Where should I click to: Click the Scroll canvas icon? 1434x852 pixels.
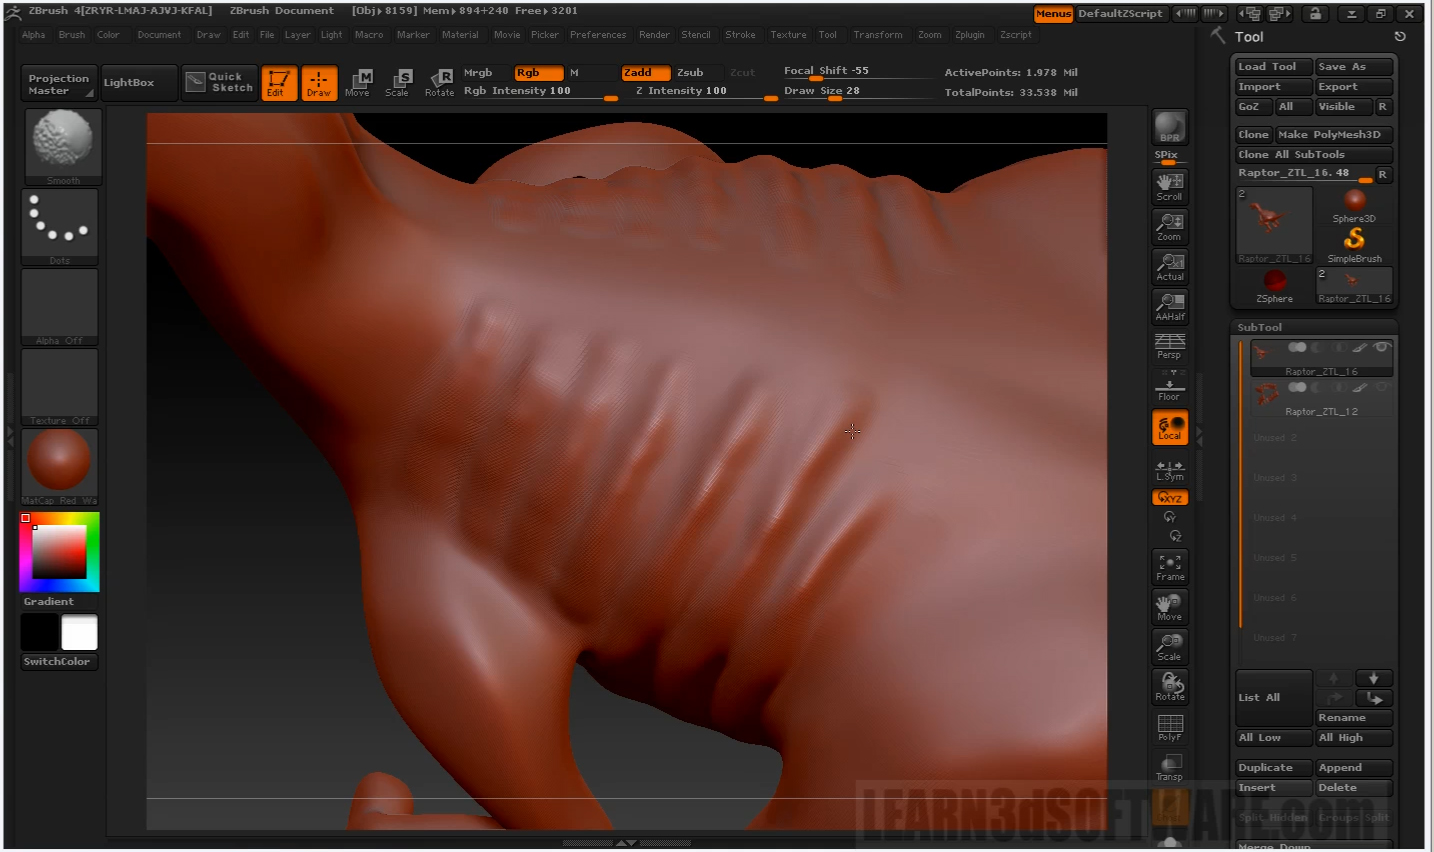coord(1169,186)
